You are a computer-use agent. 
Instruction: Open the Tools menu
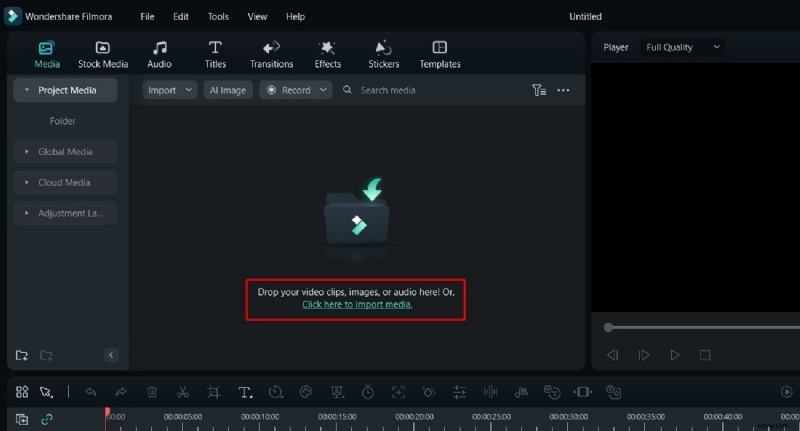218,17
